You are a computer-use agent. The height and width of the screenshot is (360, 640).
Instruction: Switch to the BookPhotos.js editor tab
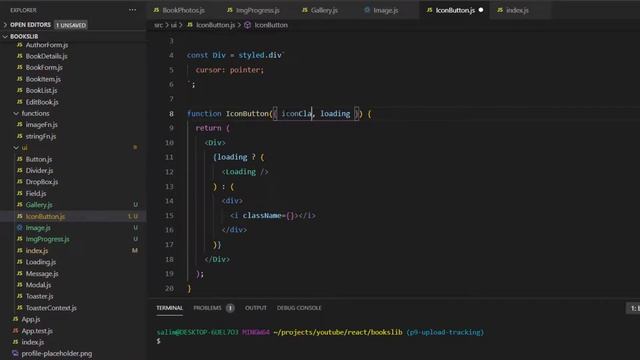pos(183,10)
